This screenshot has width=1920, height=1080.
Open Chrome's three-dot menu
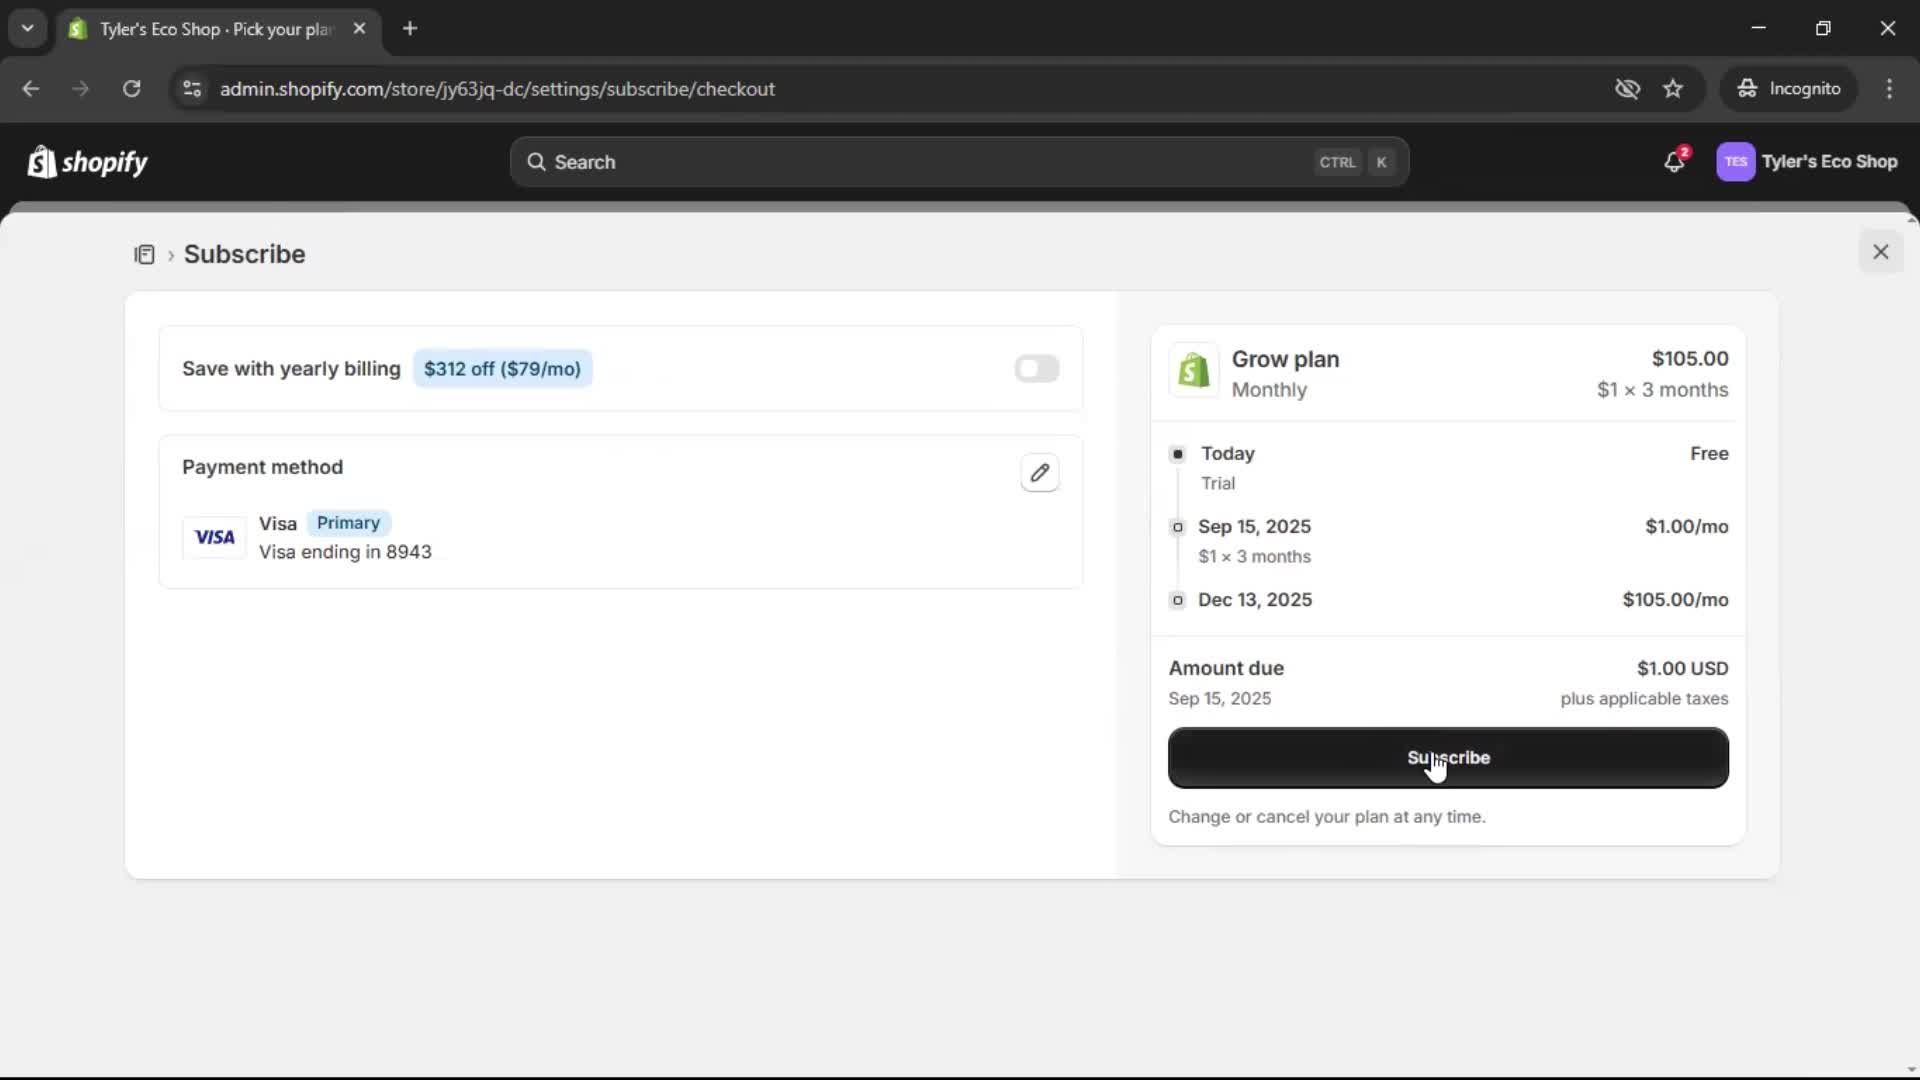(1890, 88)
